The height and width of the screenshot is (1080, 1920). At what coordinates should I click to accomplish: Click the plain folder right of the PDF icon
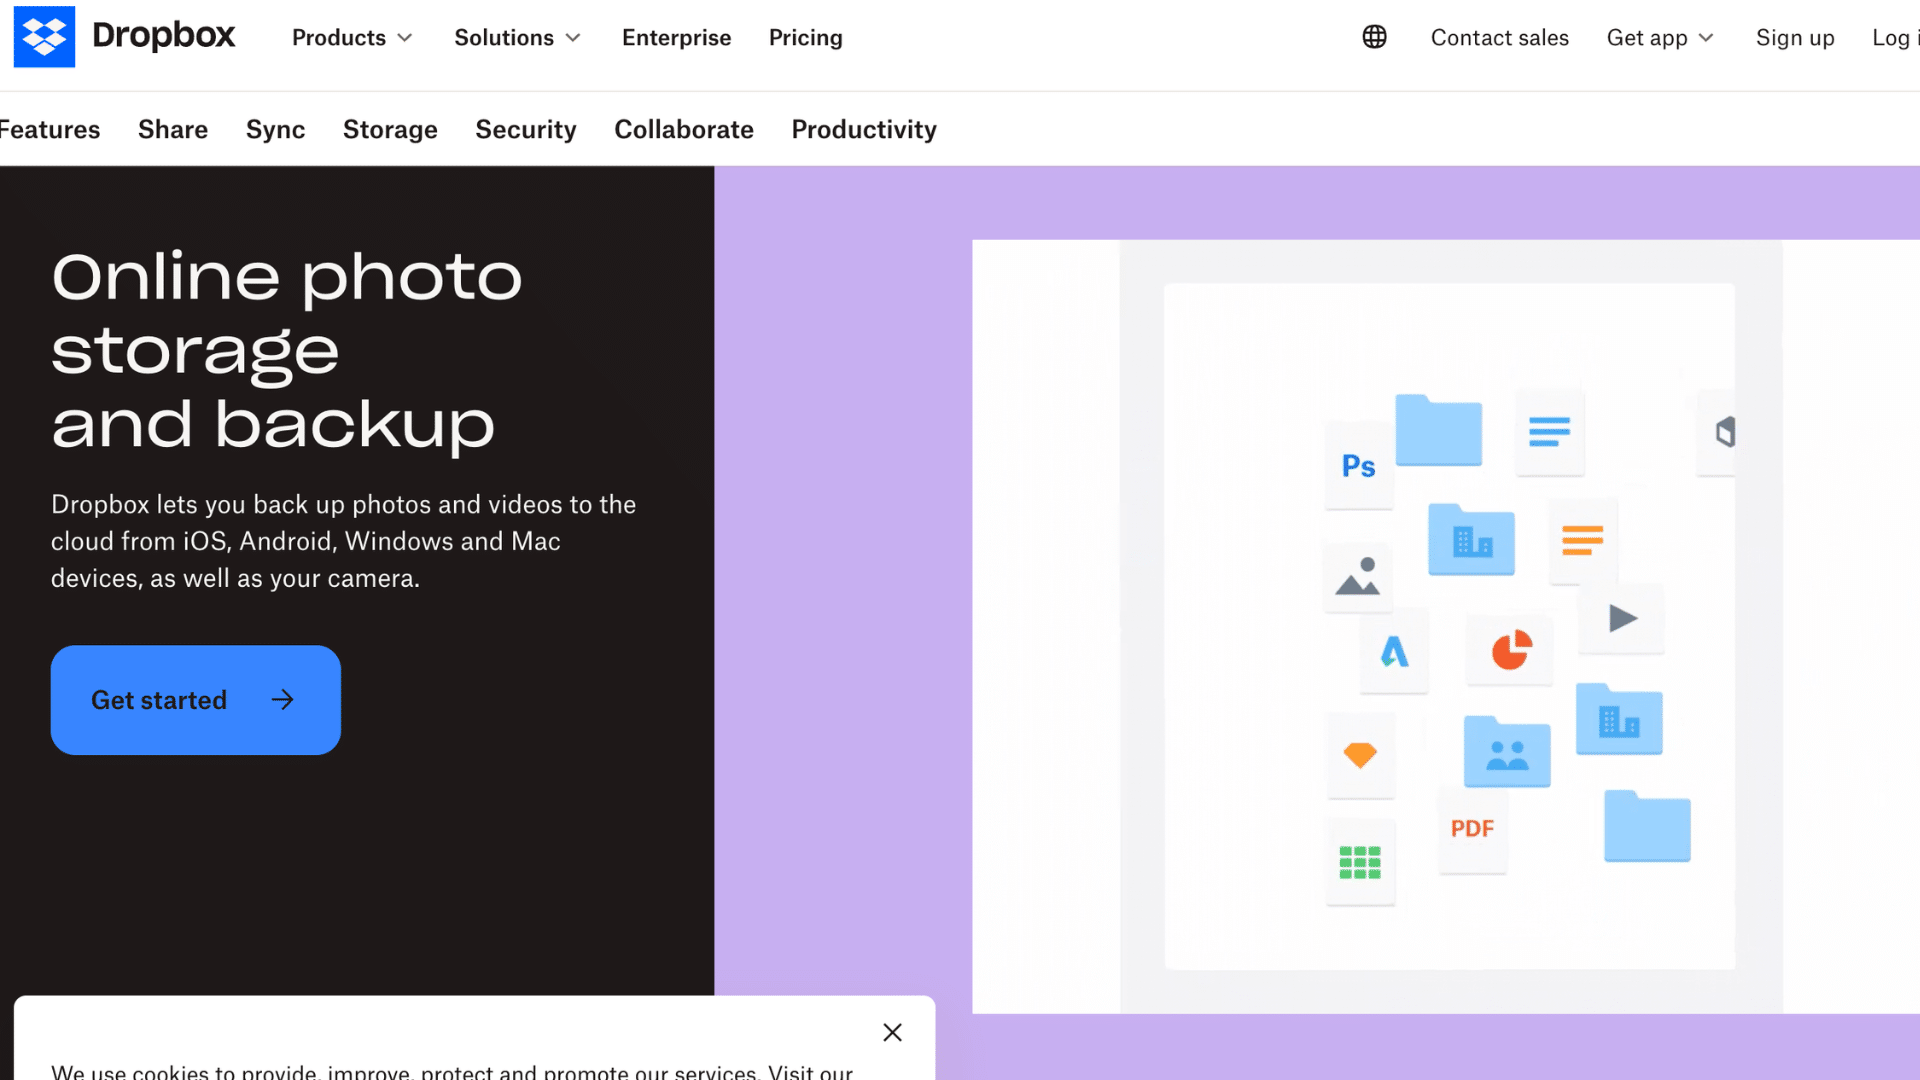1647,826
